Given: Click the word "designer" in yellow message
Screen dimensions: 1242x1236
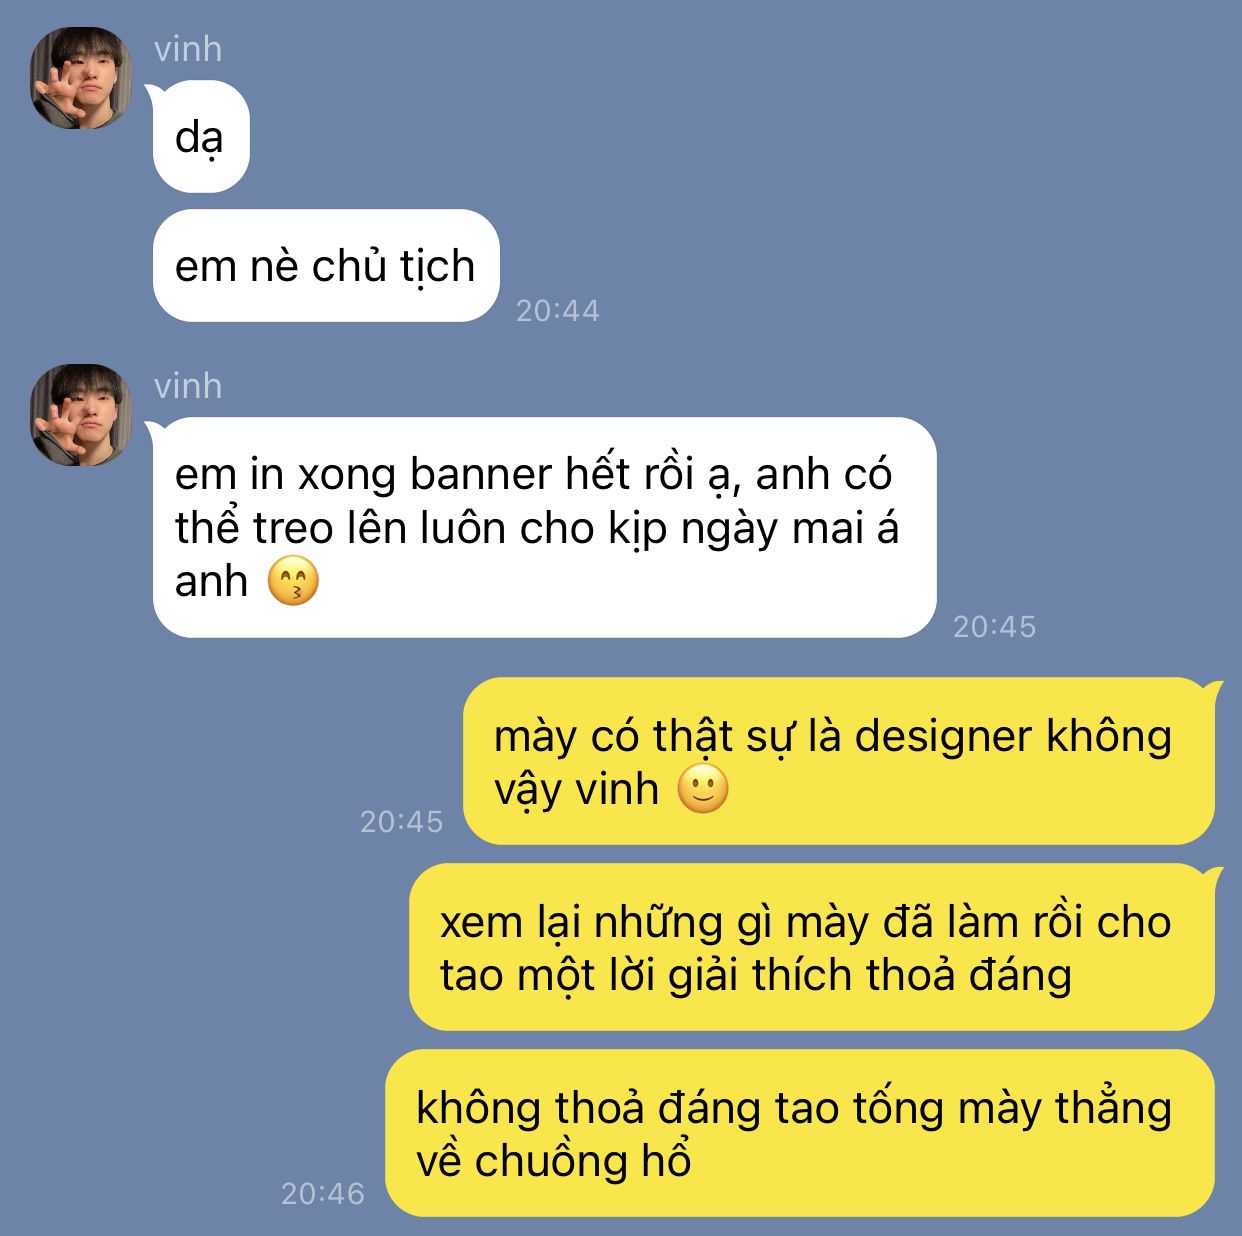Looking at the screenshot, I should 943,737.
